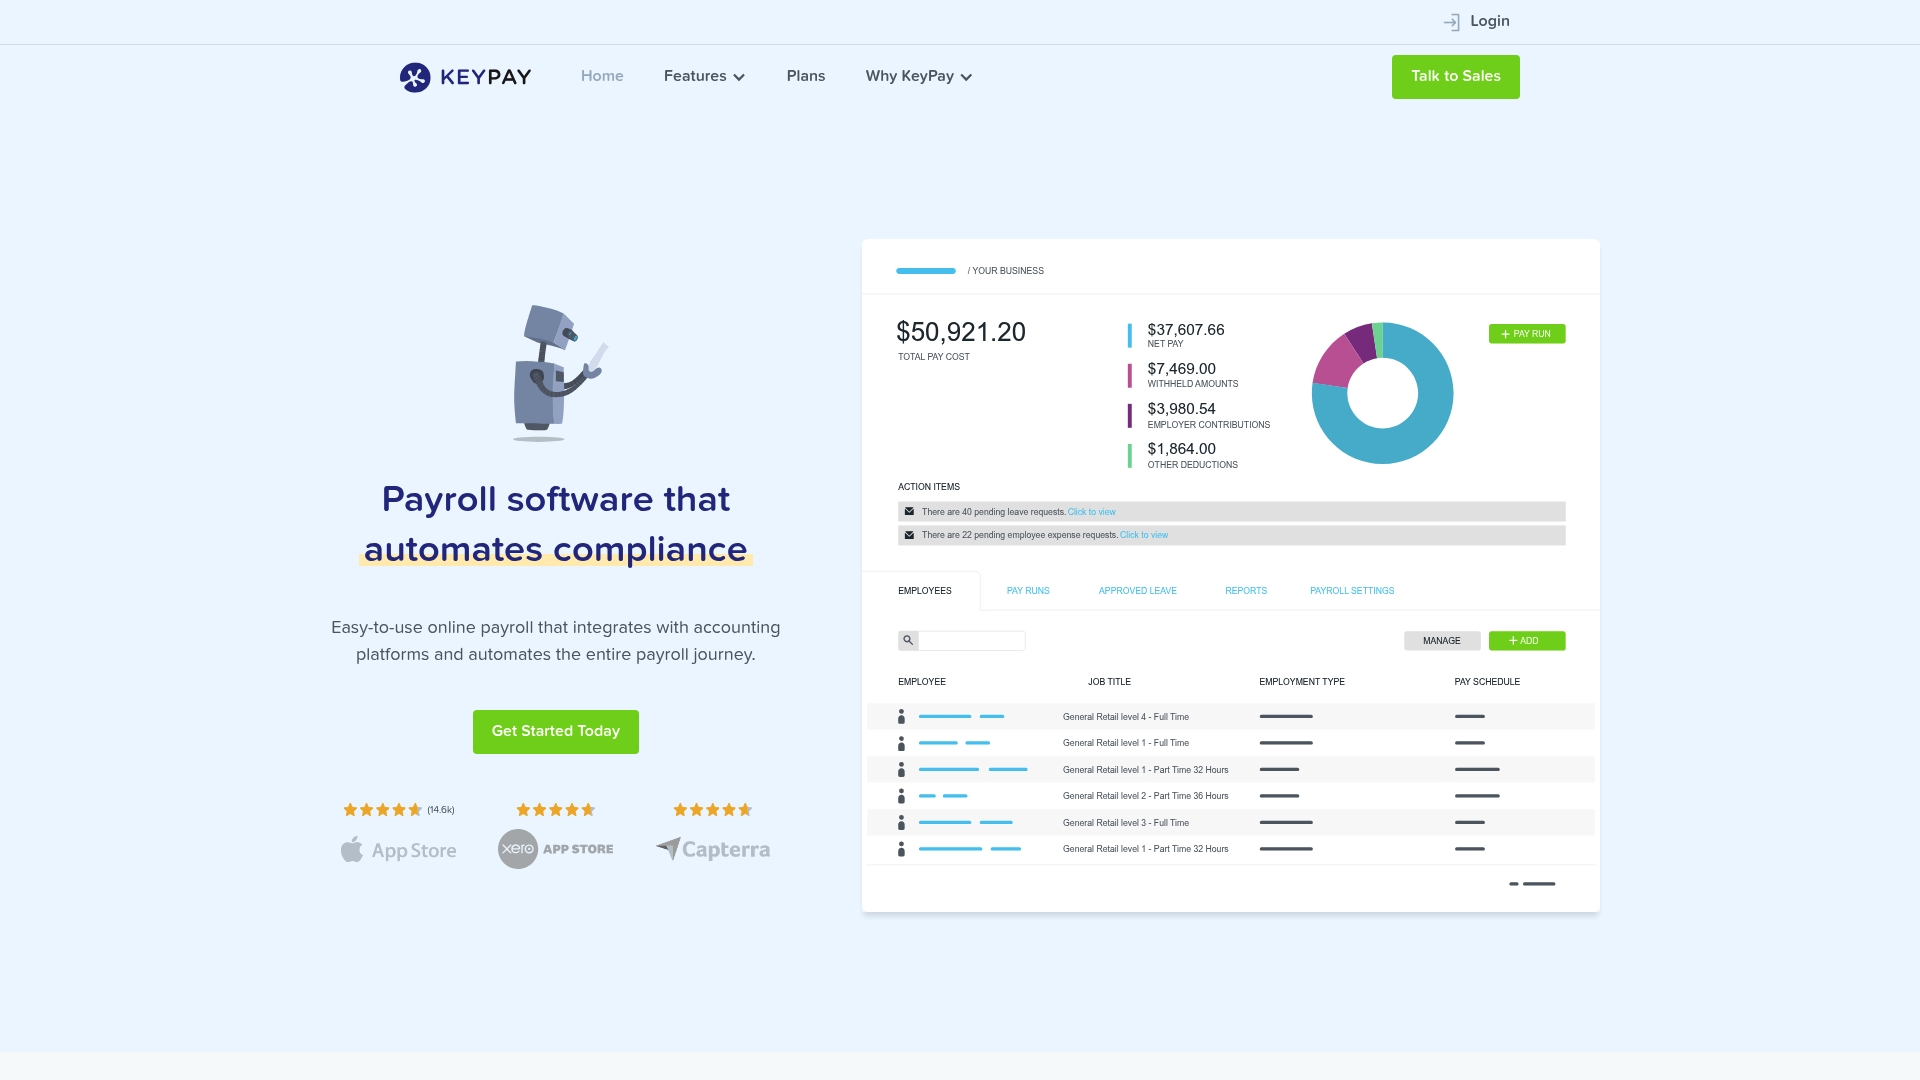The width and height of the screenshot is (1920, 1080).
Task: Click Get Started Today button
Action: pyautogui.click(x=556, y=732)
